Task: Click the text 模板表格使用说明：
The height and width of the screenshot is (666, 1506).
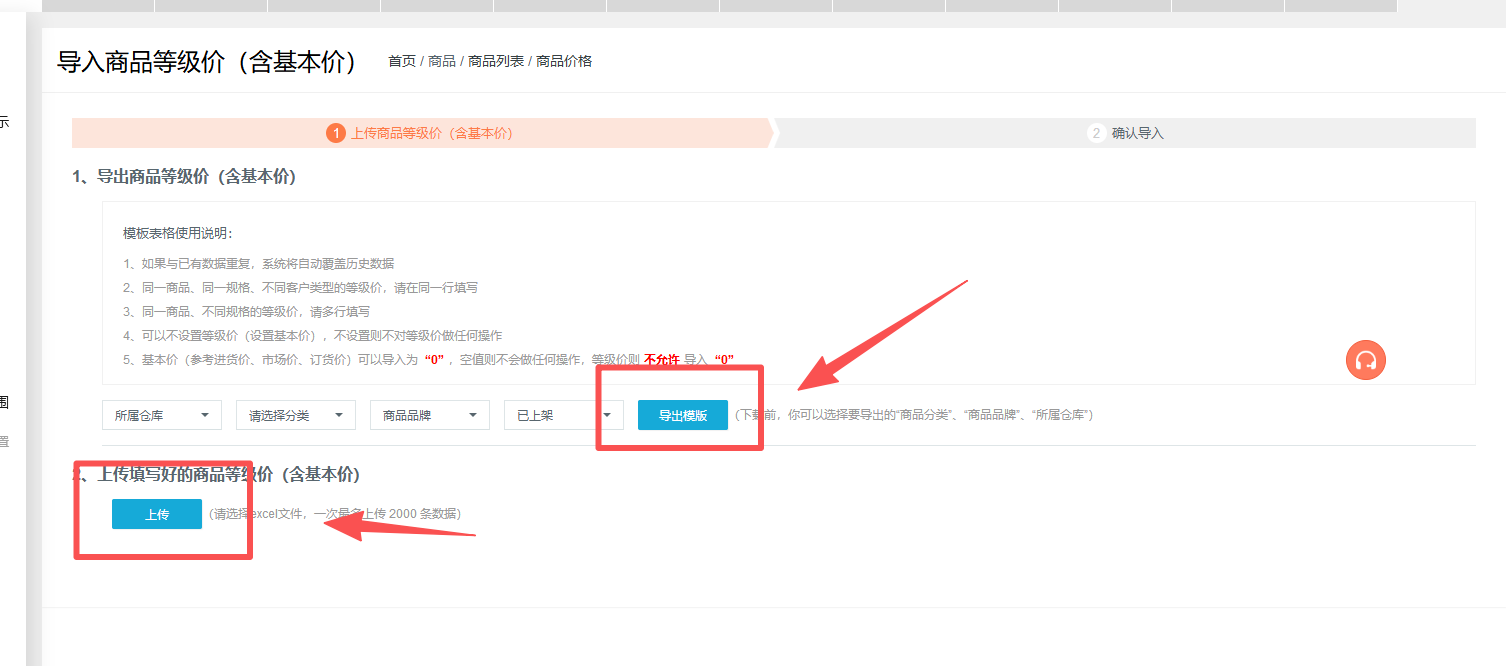Action: pyautogui.click(x=178, y=233)
